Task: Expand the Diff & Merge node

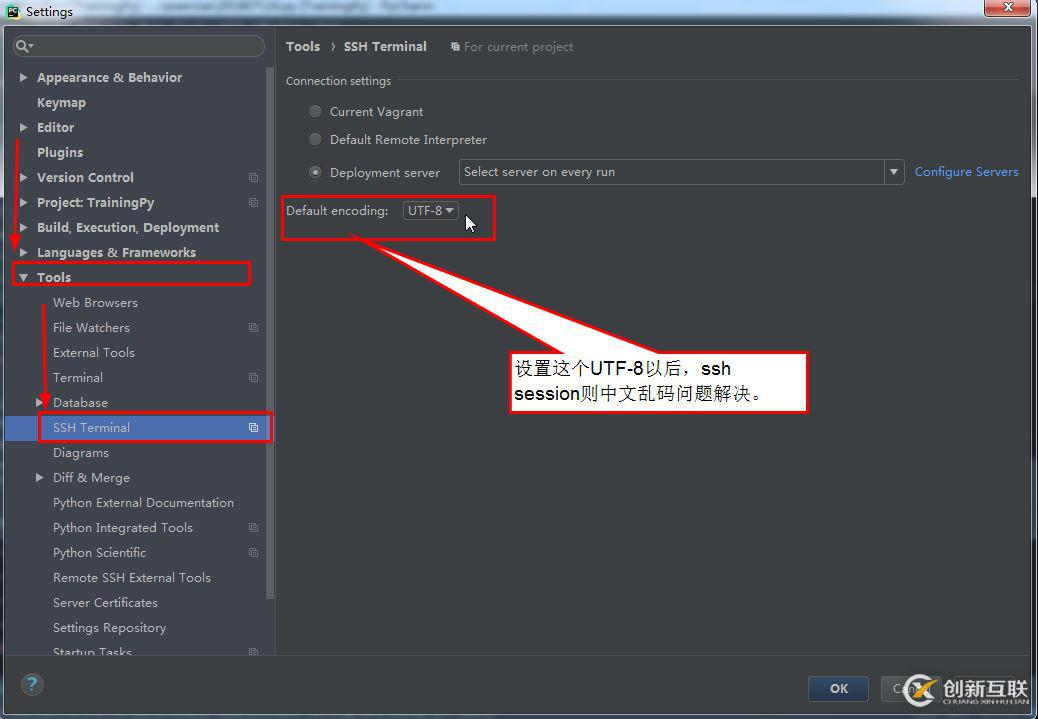Action: point(40,477)
